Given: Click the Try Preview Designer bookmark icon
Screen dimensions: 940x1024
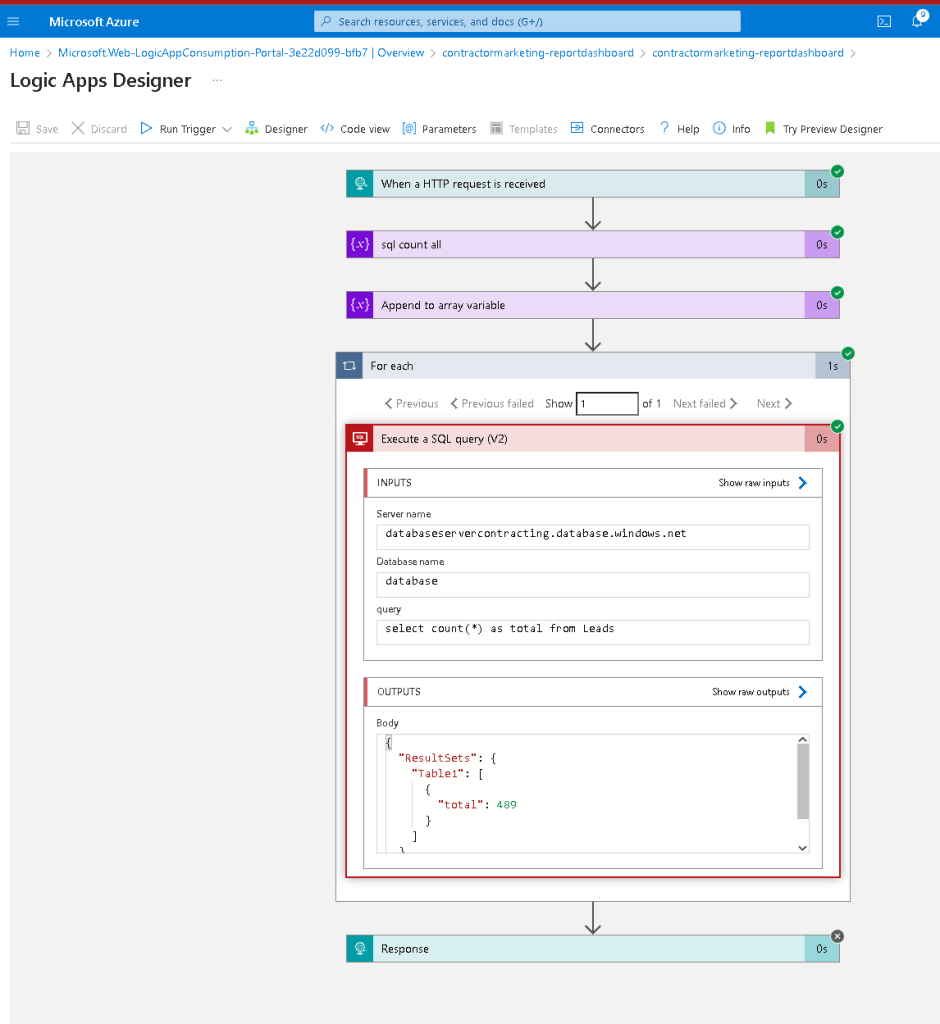Looking at the screenshot, I should (x=770, y=128).
